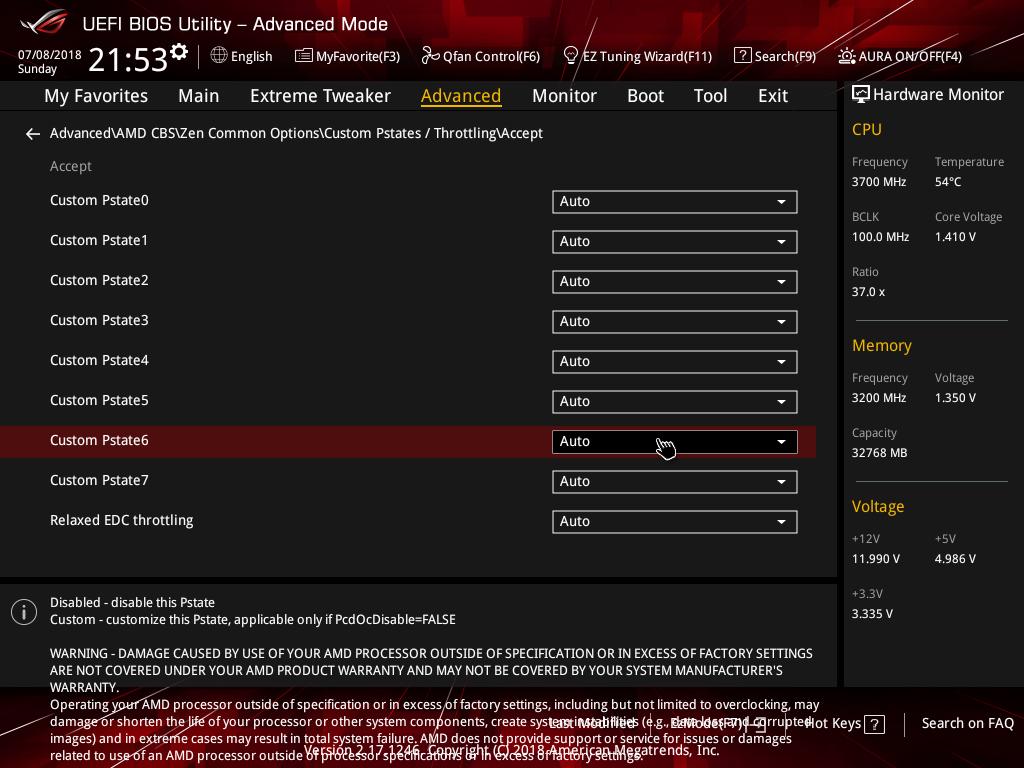The height and width of the screenshot is (768, 1024).
Task: Switch to the Boot tab
Action: coord(645,96)
